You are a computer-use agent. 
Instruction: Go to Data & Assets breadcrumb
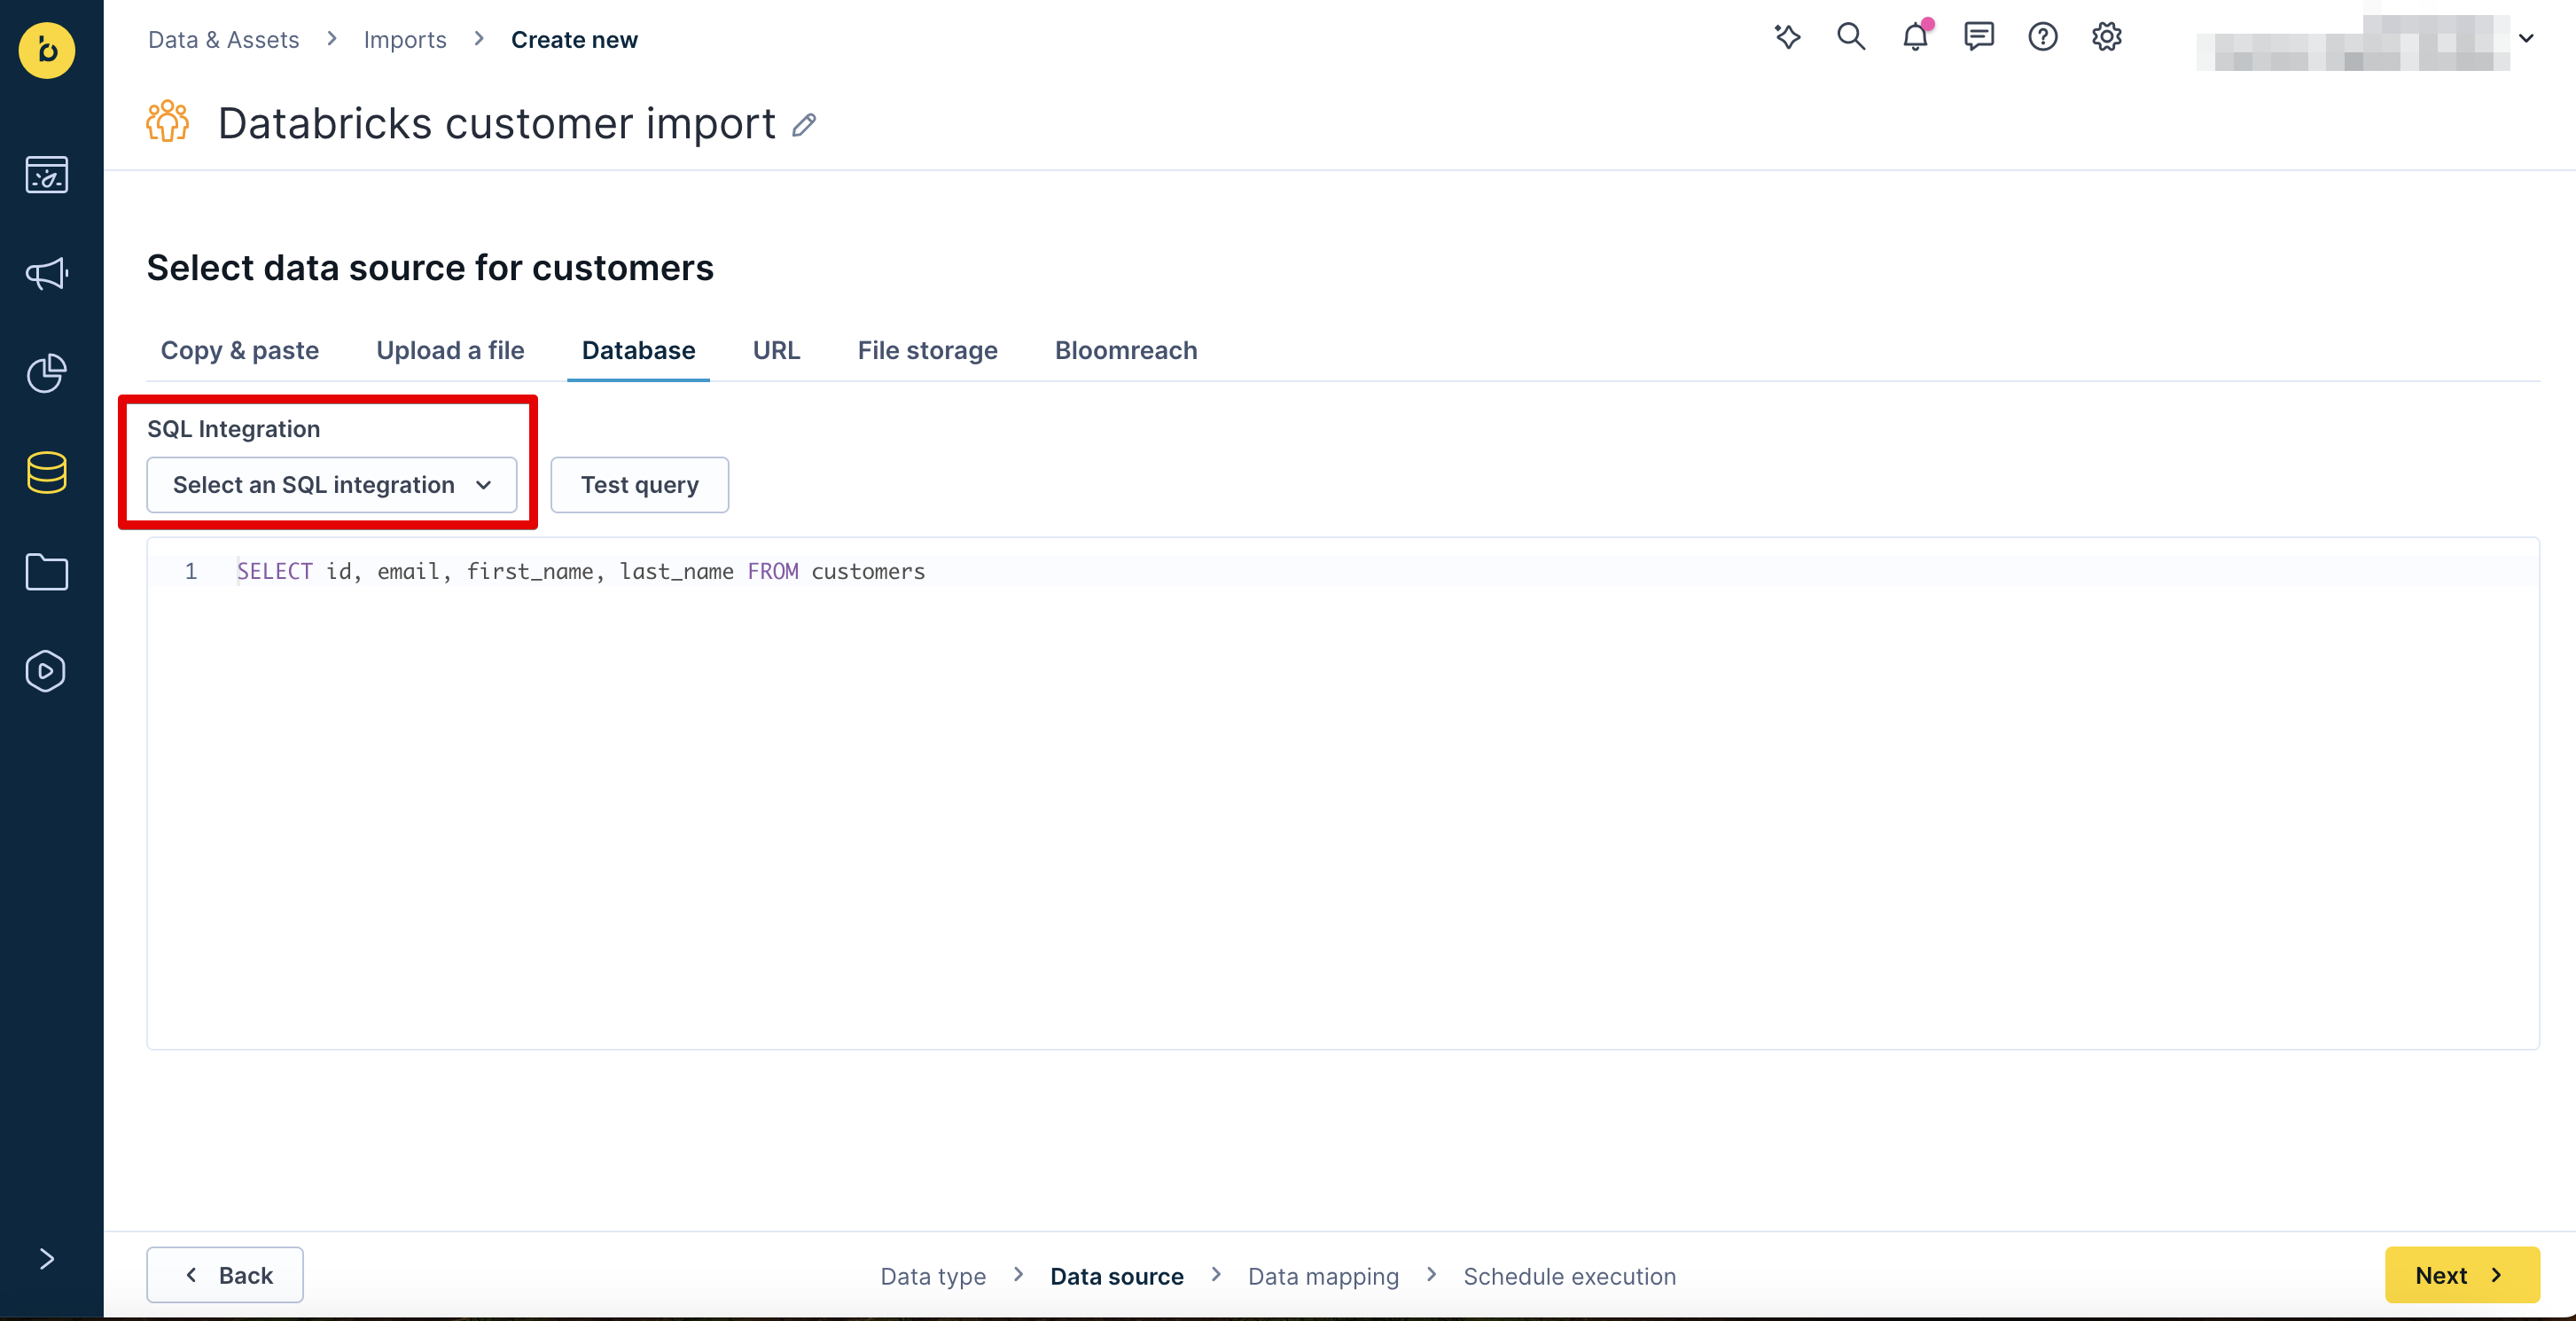(224, 40)
